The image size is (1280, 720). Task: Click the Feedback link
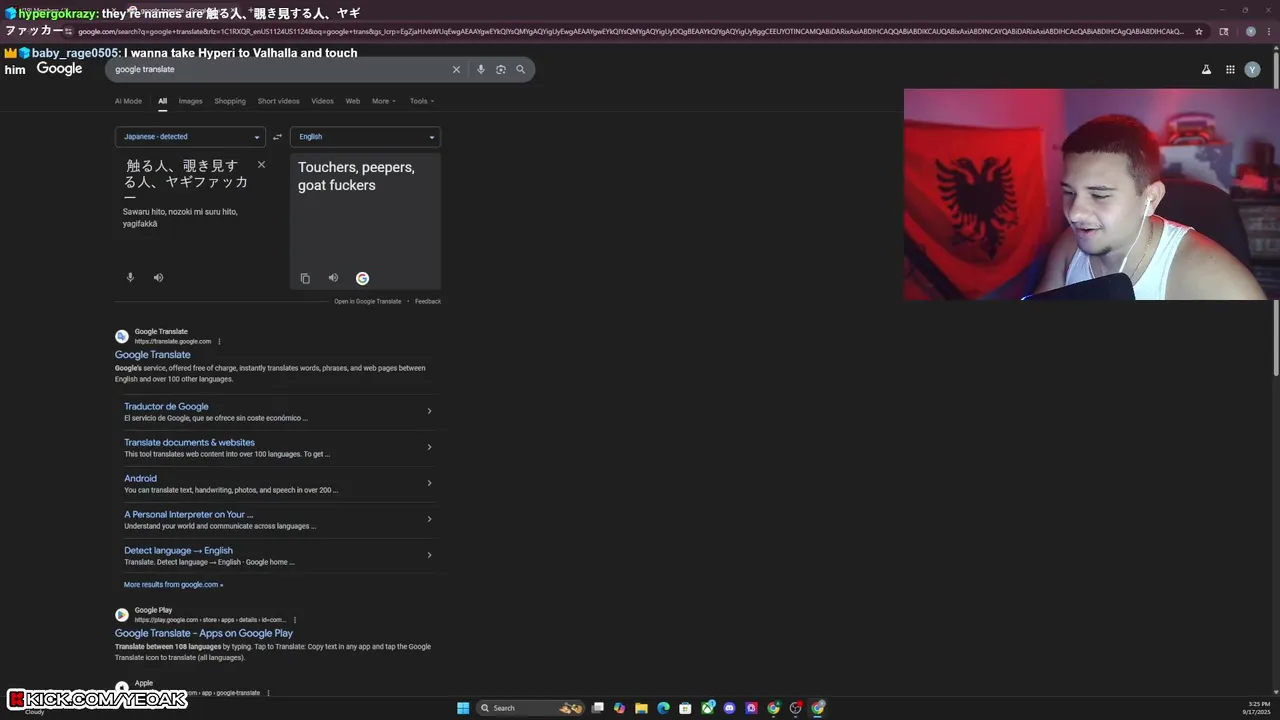click(428, 301)
